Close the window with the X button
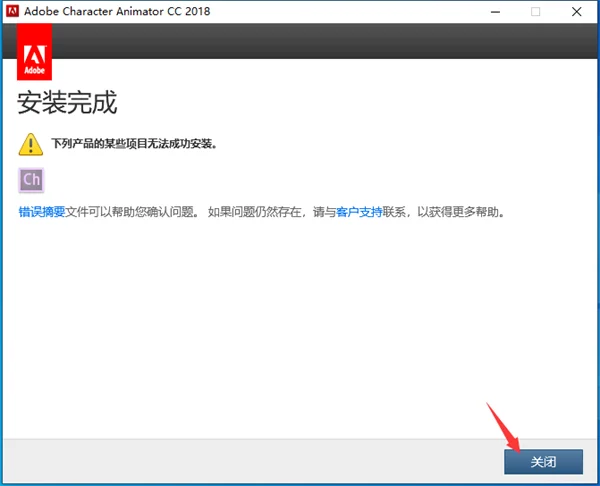Viewport: 600px width, 486px height. tap(577, 12)
